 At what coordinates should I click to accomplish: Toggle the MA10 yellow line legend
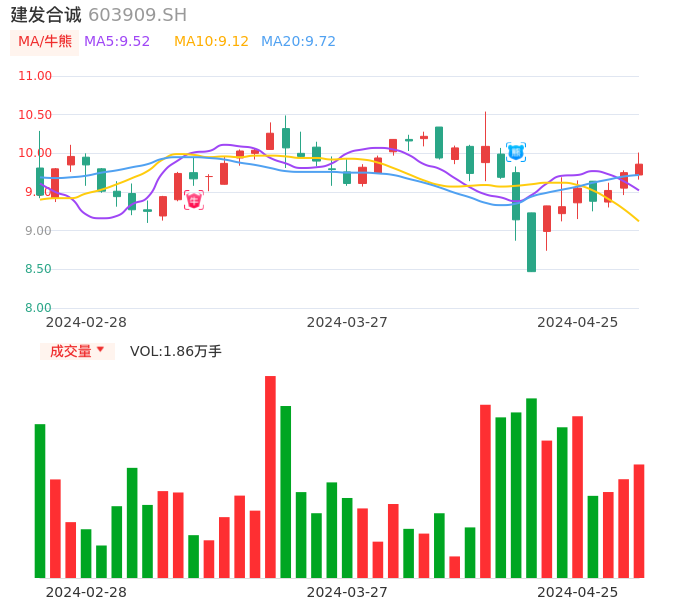[x=211, y=42]
